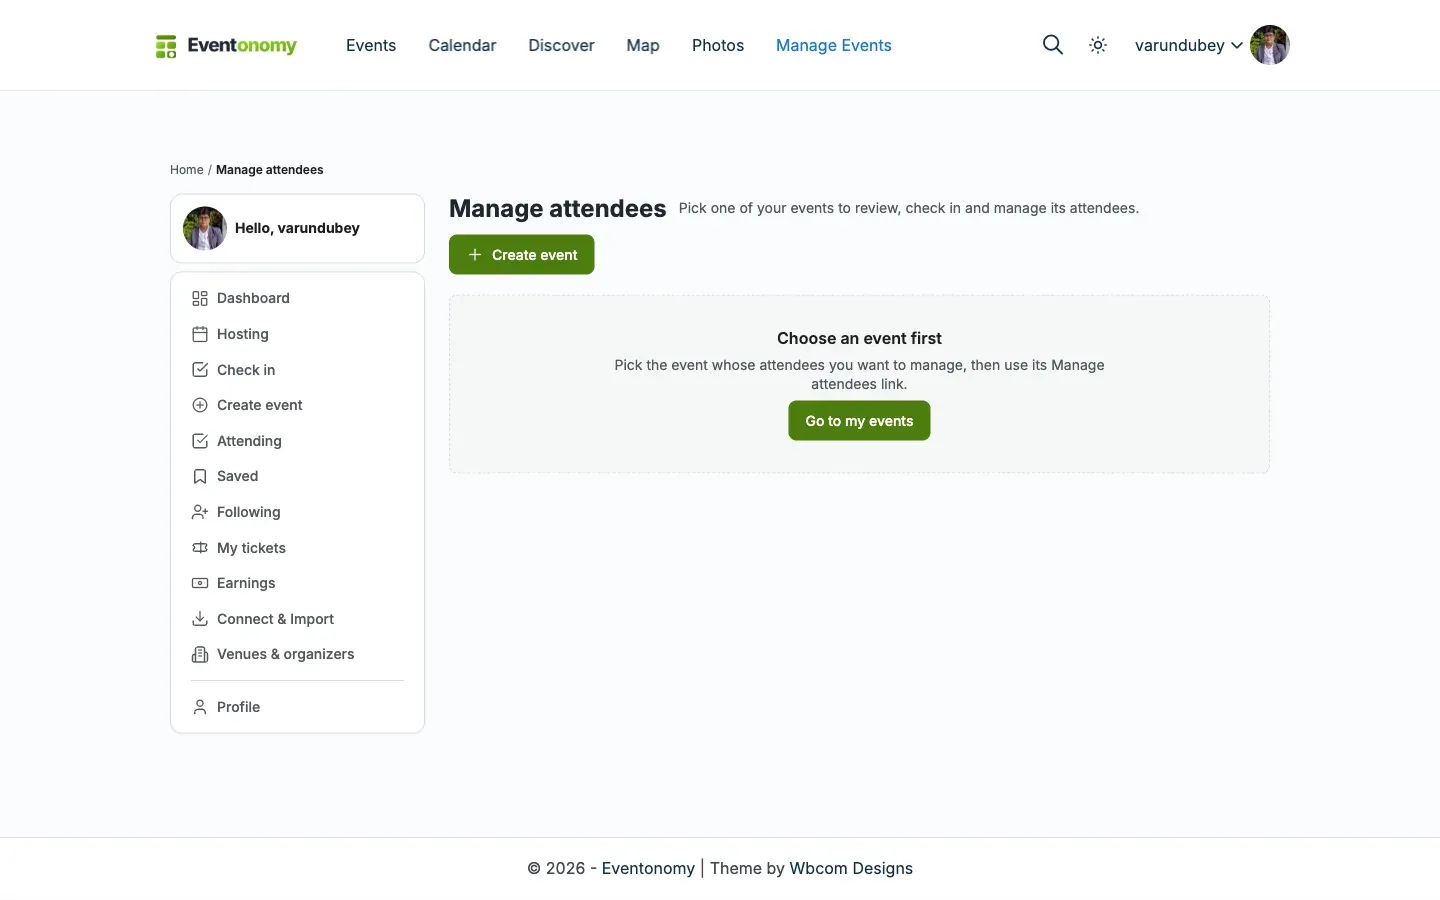The width and height of the screenshot is (1440, 900).
Task: Click the green Create event button
Action: point(522,254)
